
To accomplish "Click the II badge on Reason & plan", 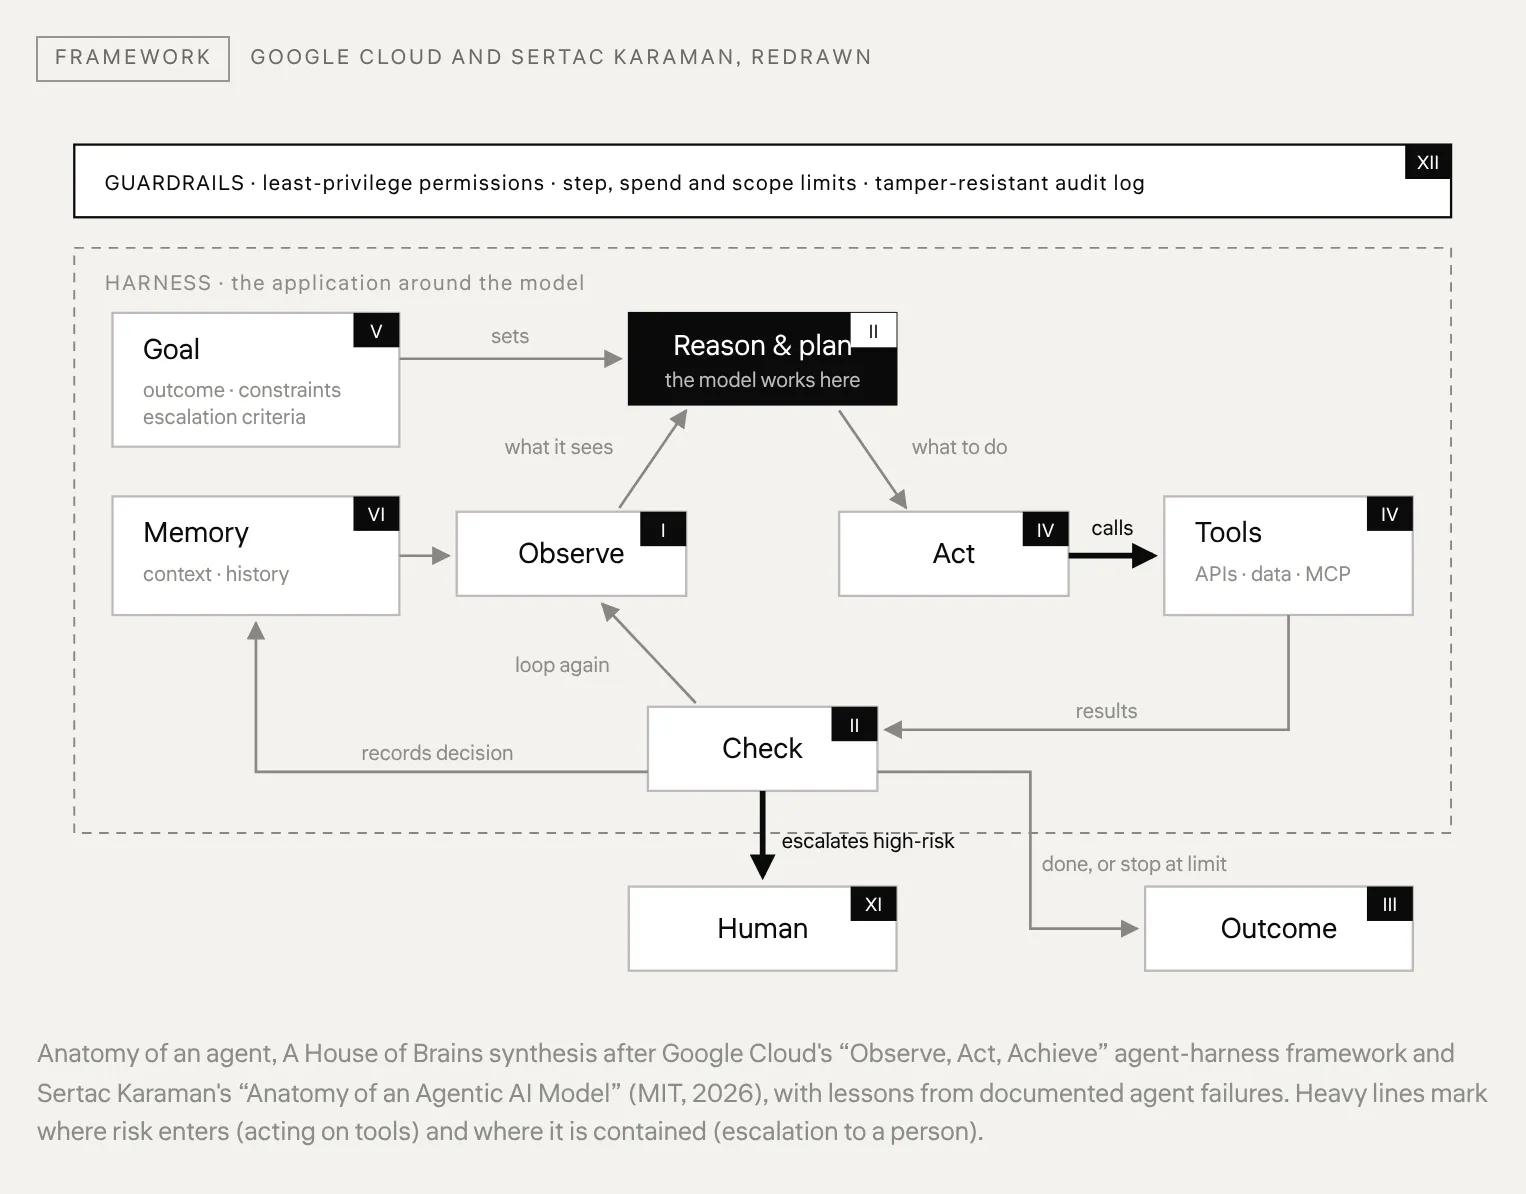I will [x=873, y=331].
